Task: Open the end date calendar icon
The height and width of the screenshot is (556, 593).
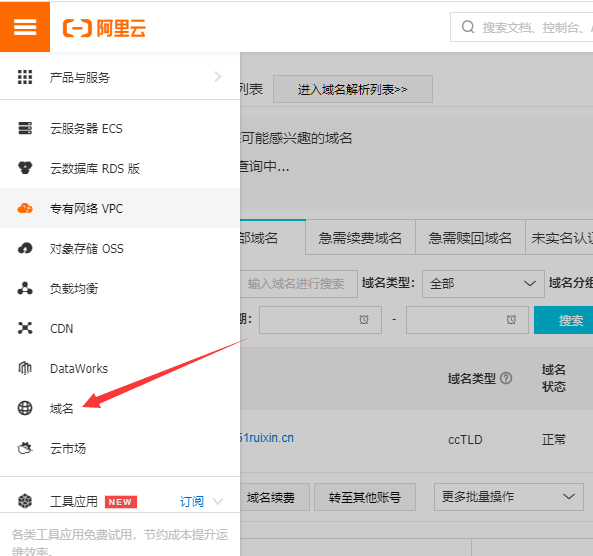Action: (511, 320)
